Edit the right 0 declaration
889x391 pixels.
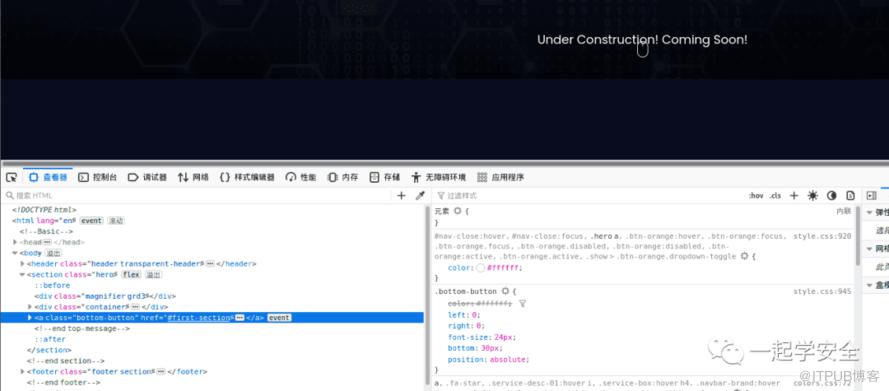pos(467,326)
